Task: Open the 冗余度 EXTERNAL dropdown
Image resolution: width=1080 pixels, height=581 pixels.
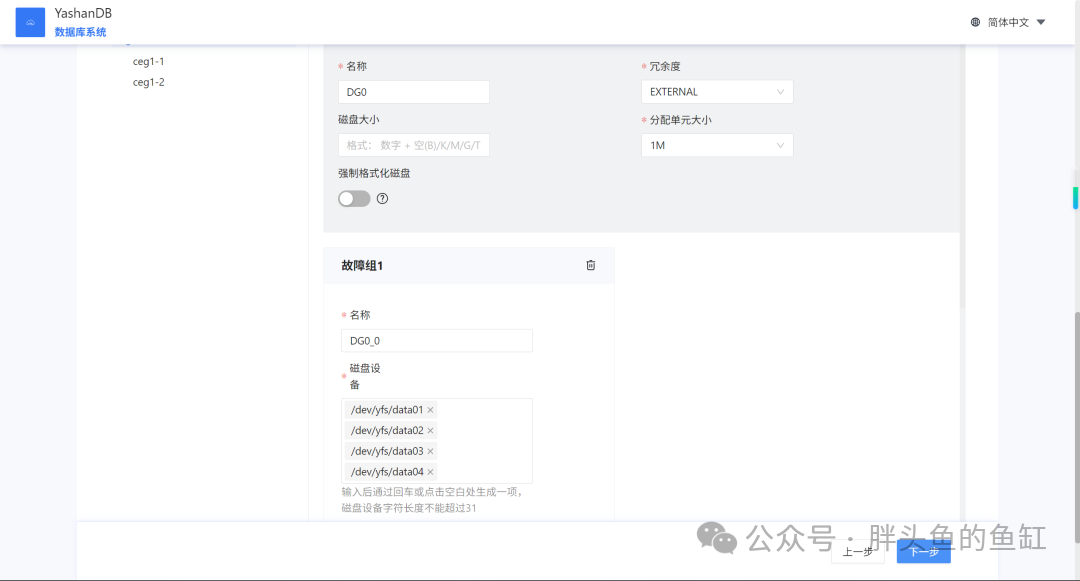Action: pyautogui.click(x=717, y=92)
